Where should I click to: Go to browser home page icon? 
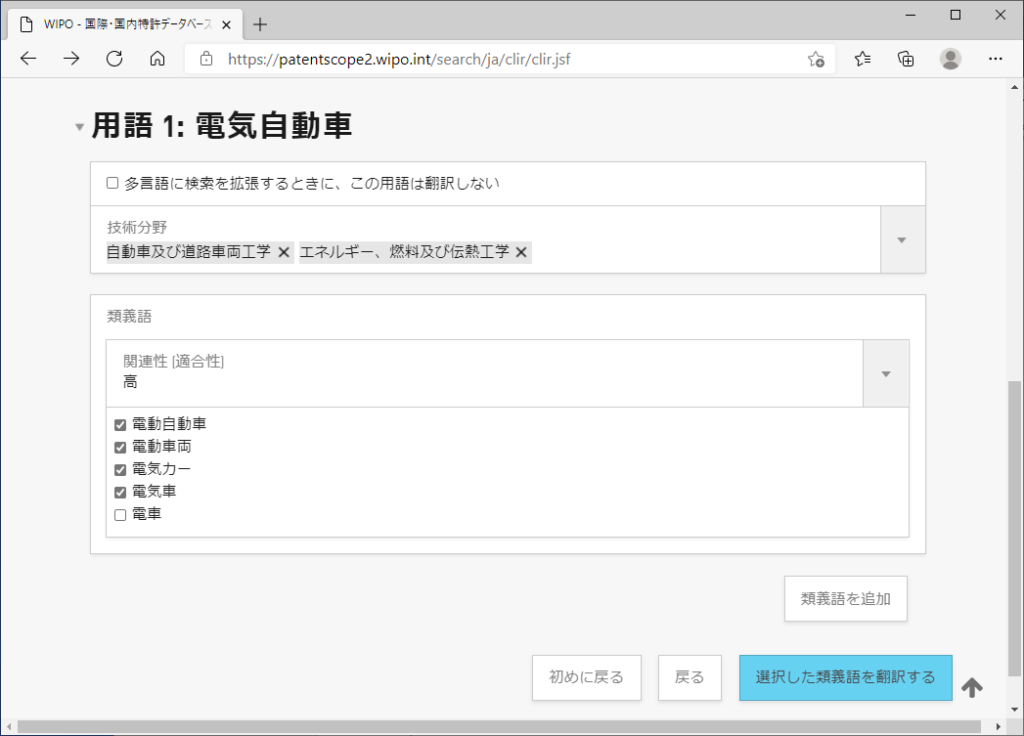coord(157,59)
